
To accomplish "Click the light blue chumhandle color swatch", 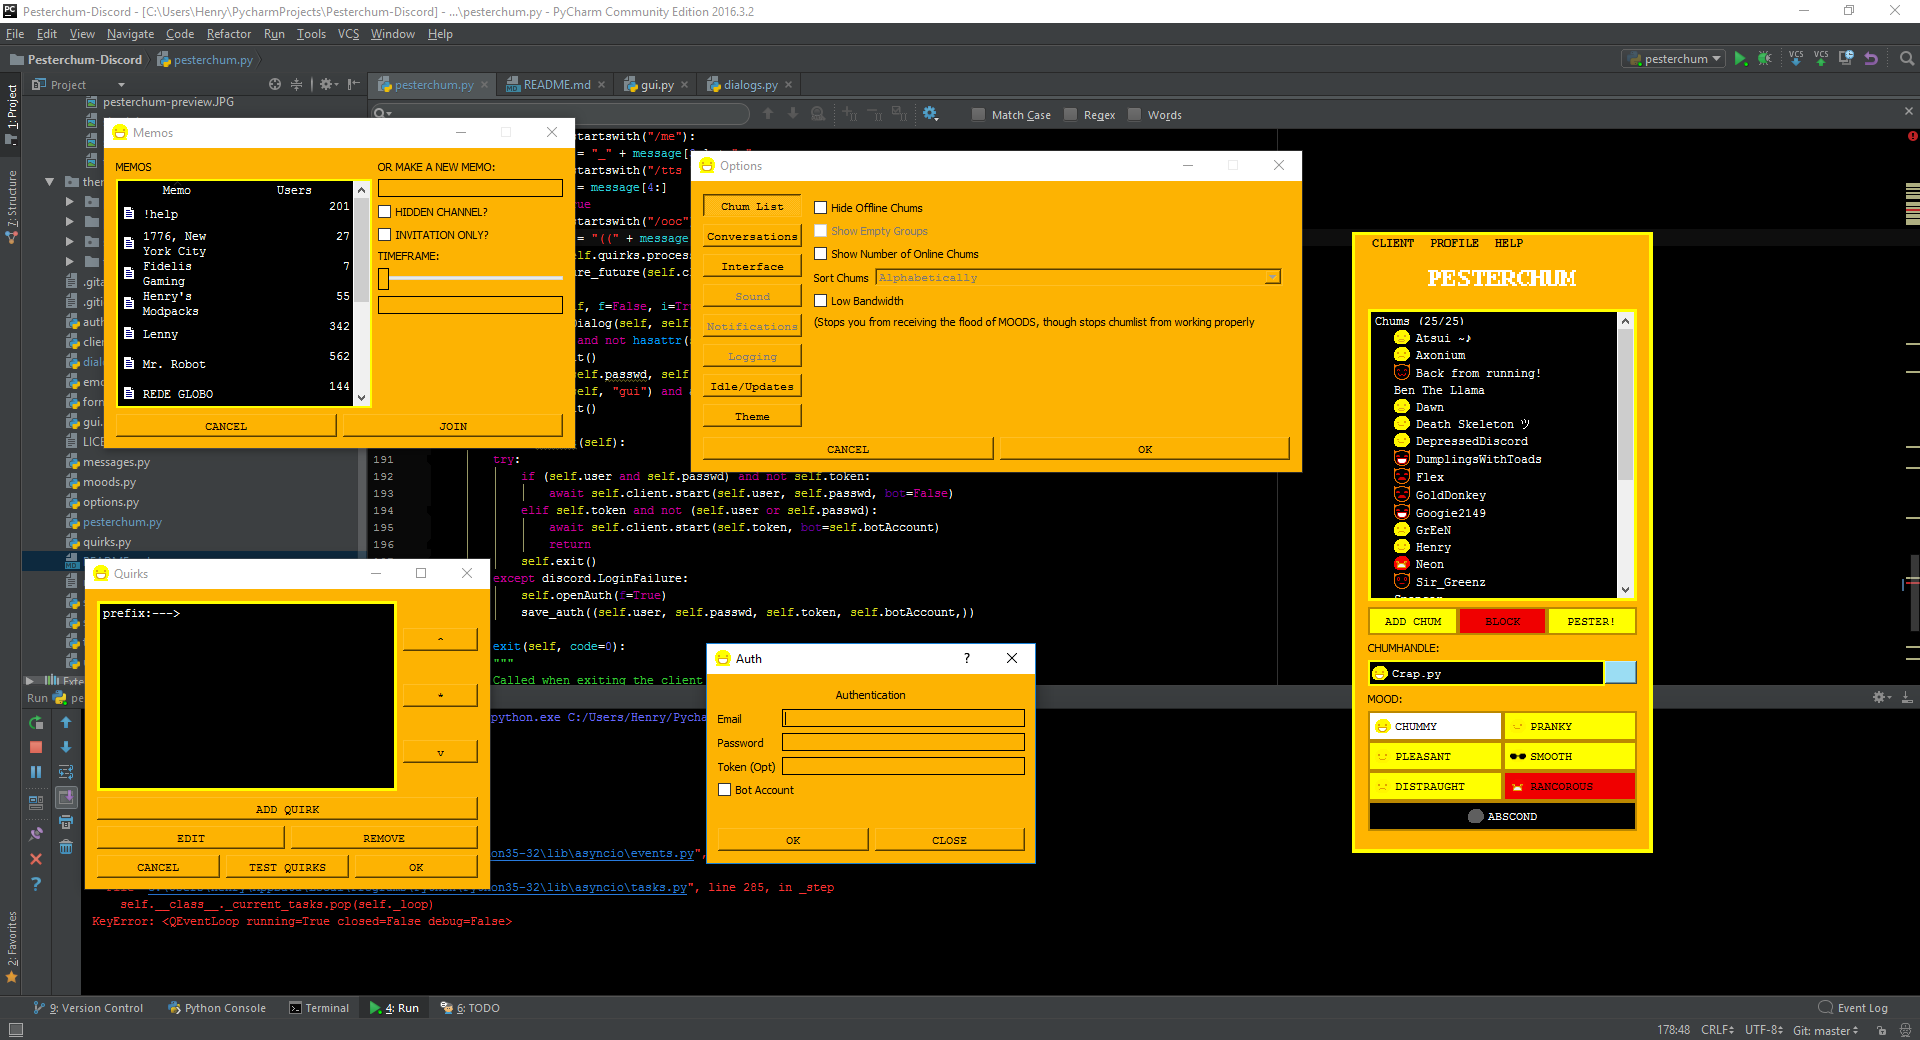I will point(1620,673).
